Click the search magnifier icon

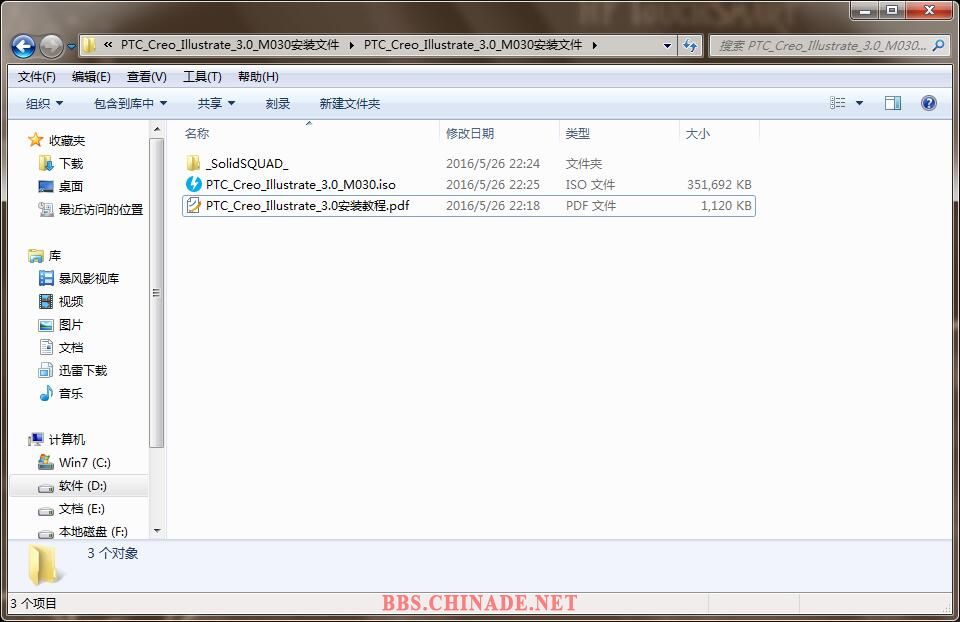coord(937,45)
